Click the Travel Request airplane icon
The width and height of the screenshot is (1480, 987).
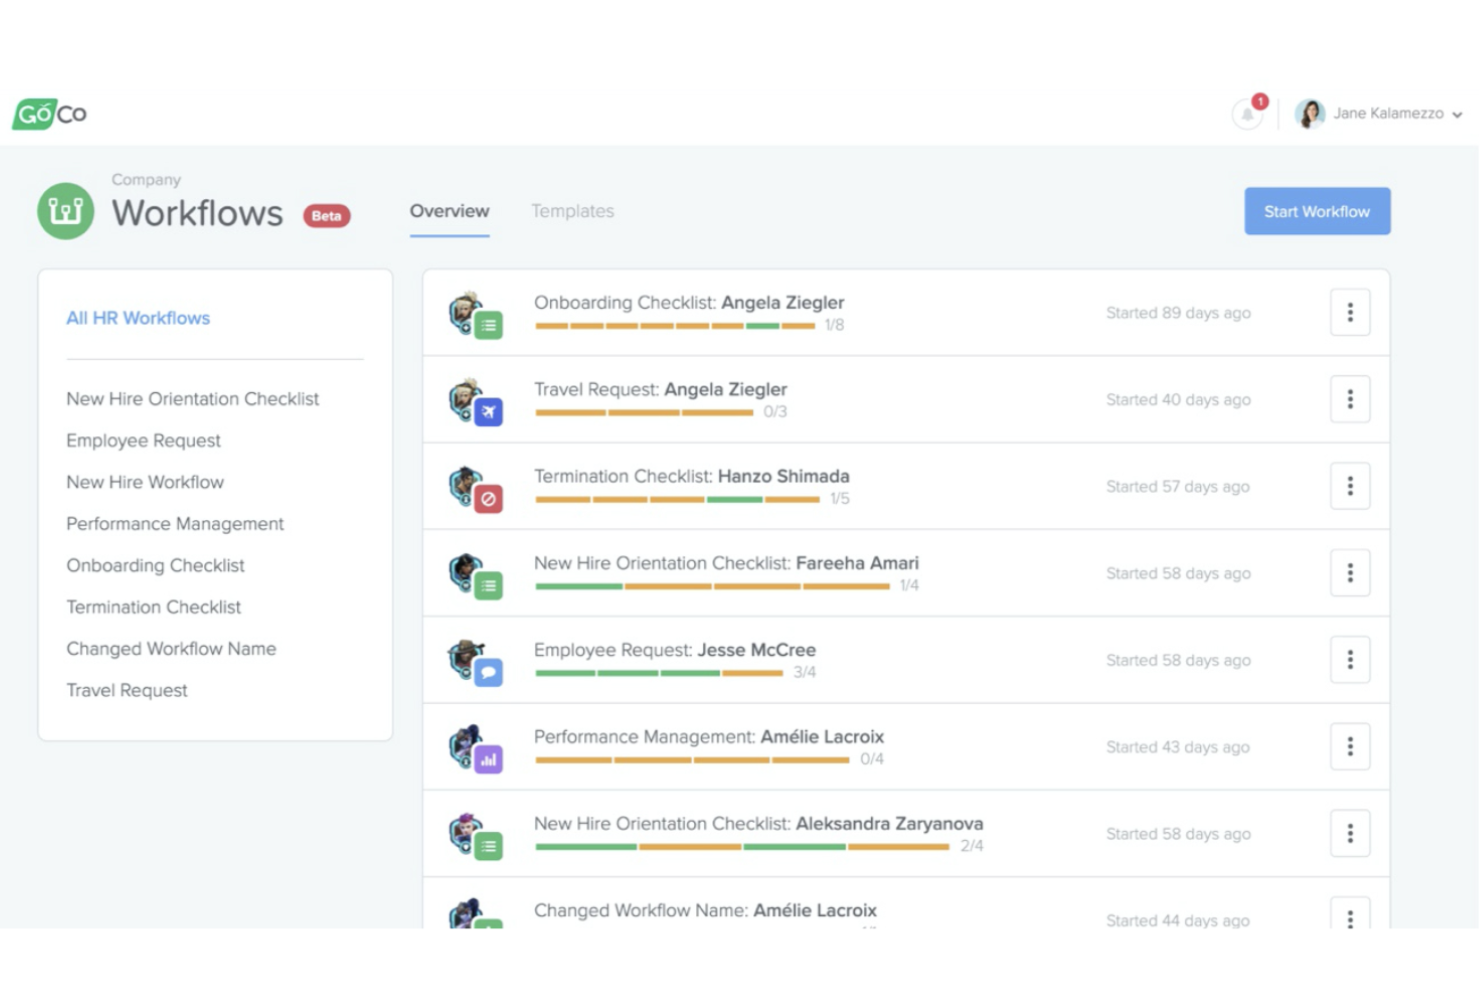click(x=488, y=412)
